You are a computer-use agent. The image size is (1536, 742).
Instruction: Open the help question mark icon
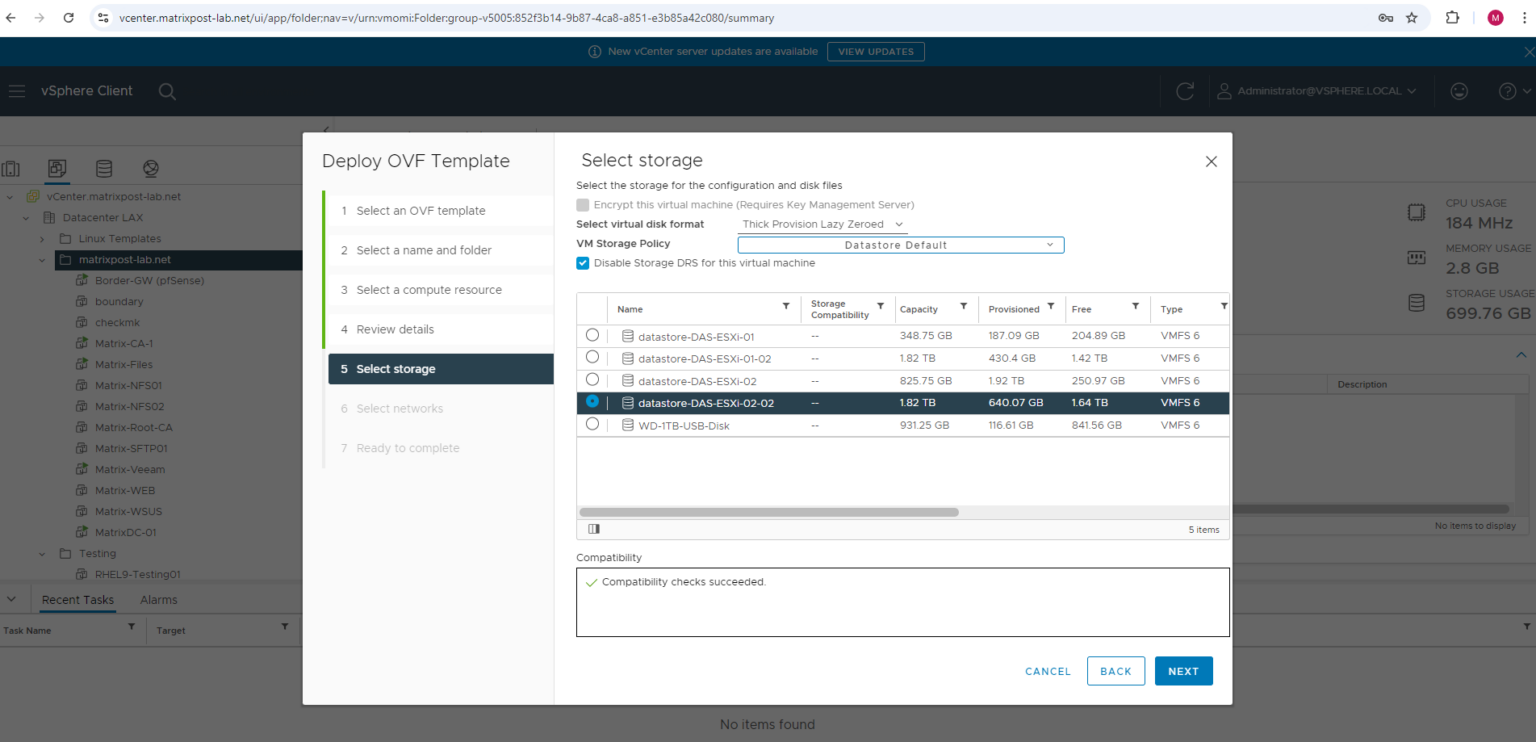(1505, 91)
